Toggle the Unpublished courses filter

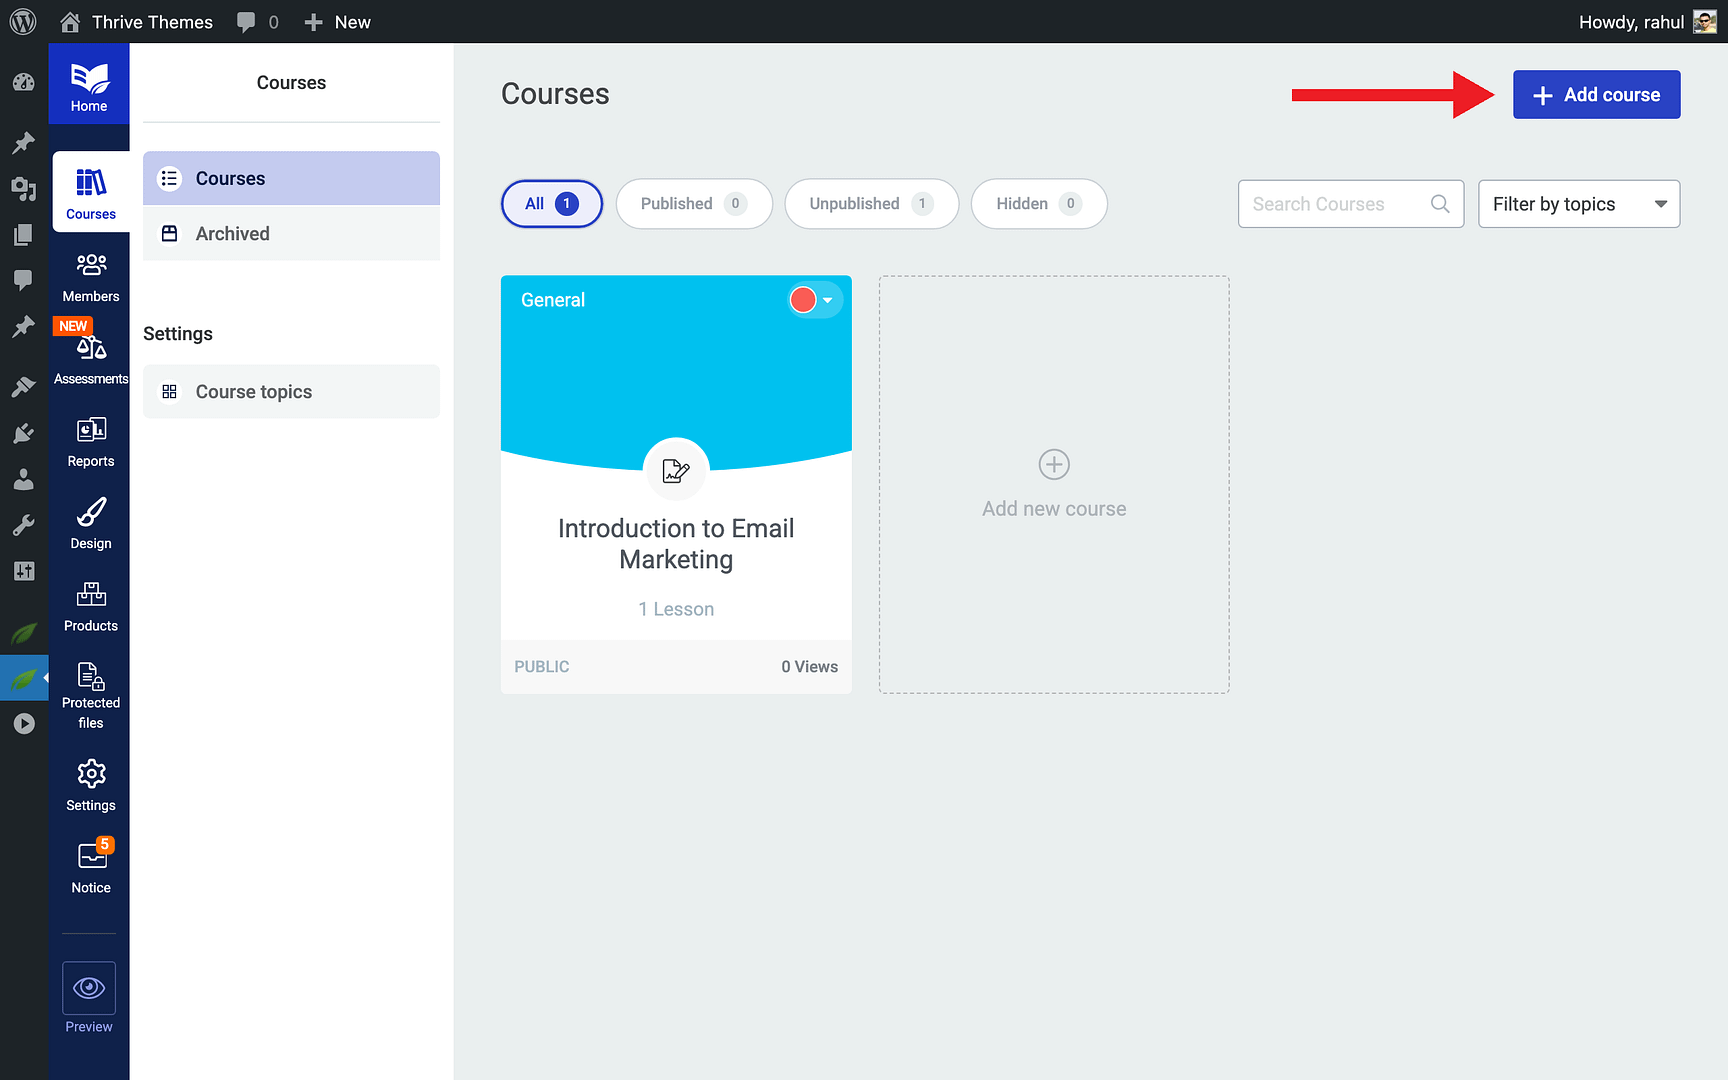pos(871,203)
